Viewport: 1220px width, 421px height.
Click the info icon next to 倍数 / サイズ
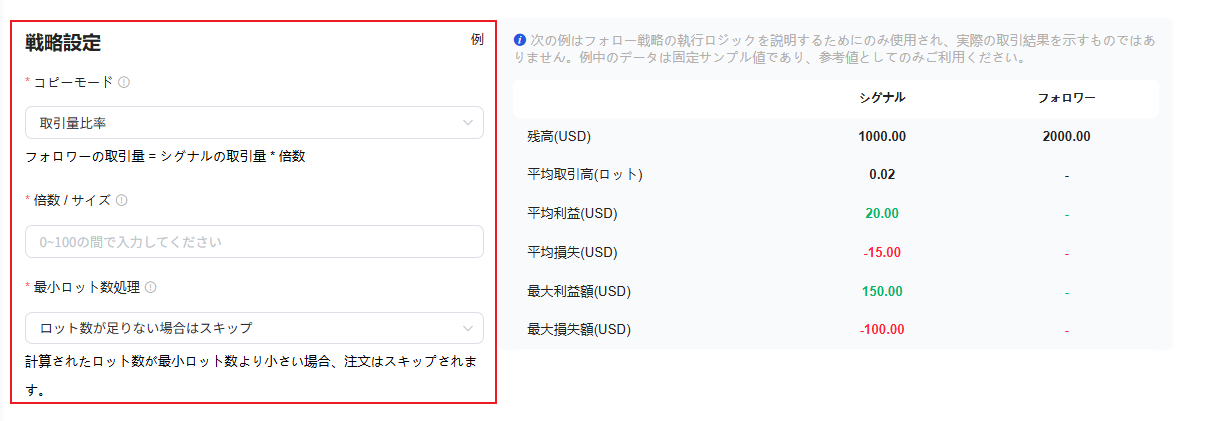click(121, 200)
